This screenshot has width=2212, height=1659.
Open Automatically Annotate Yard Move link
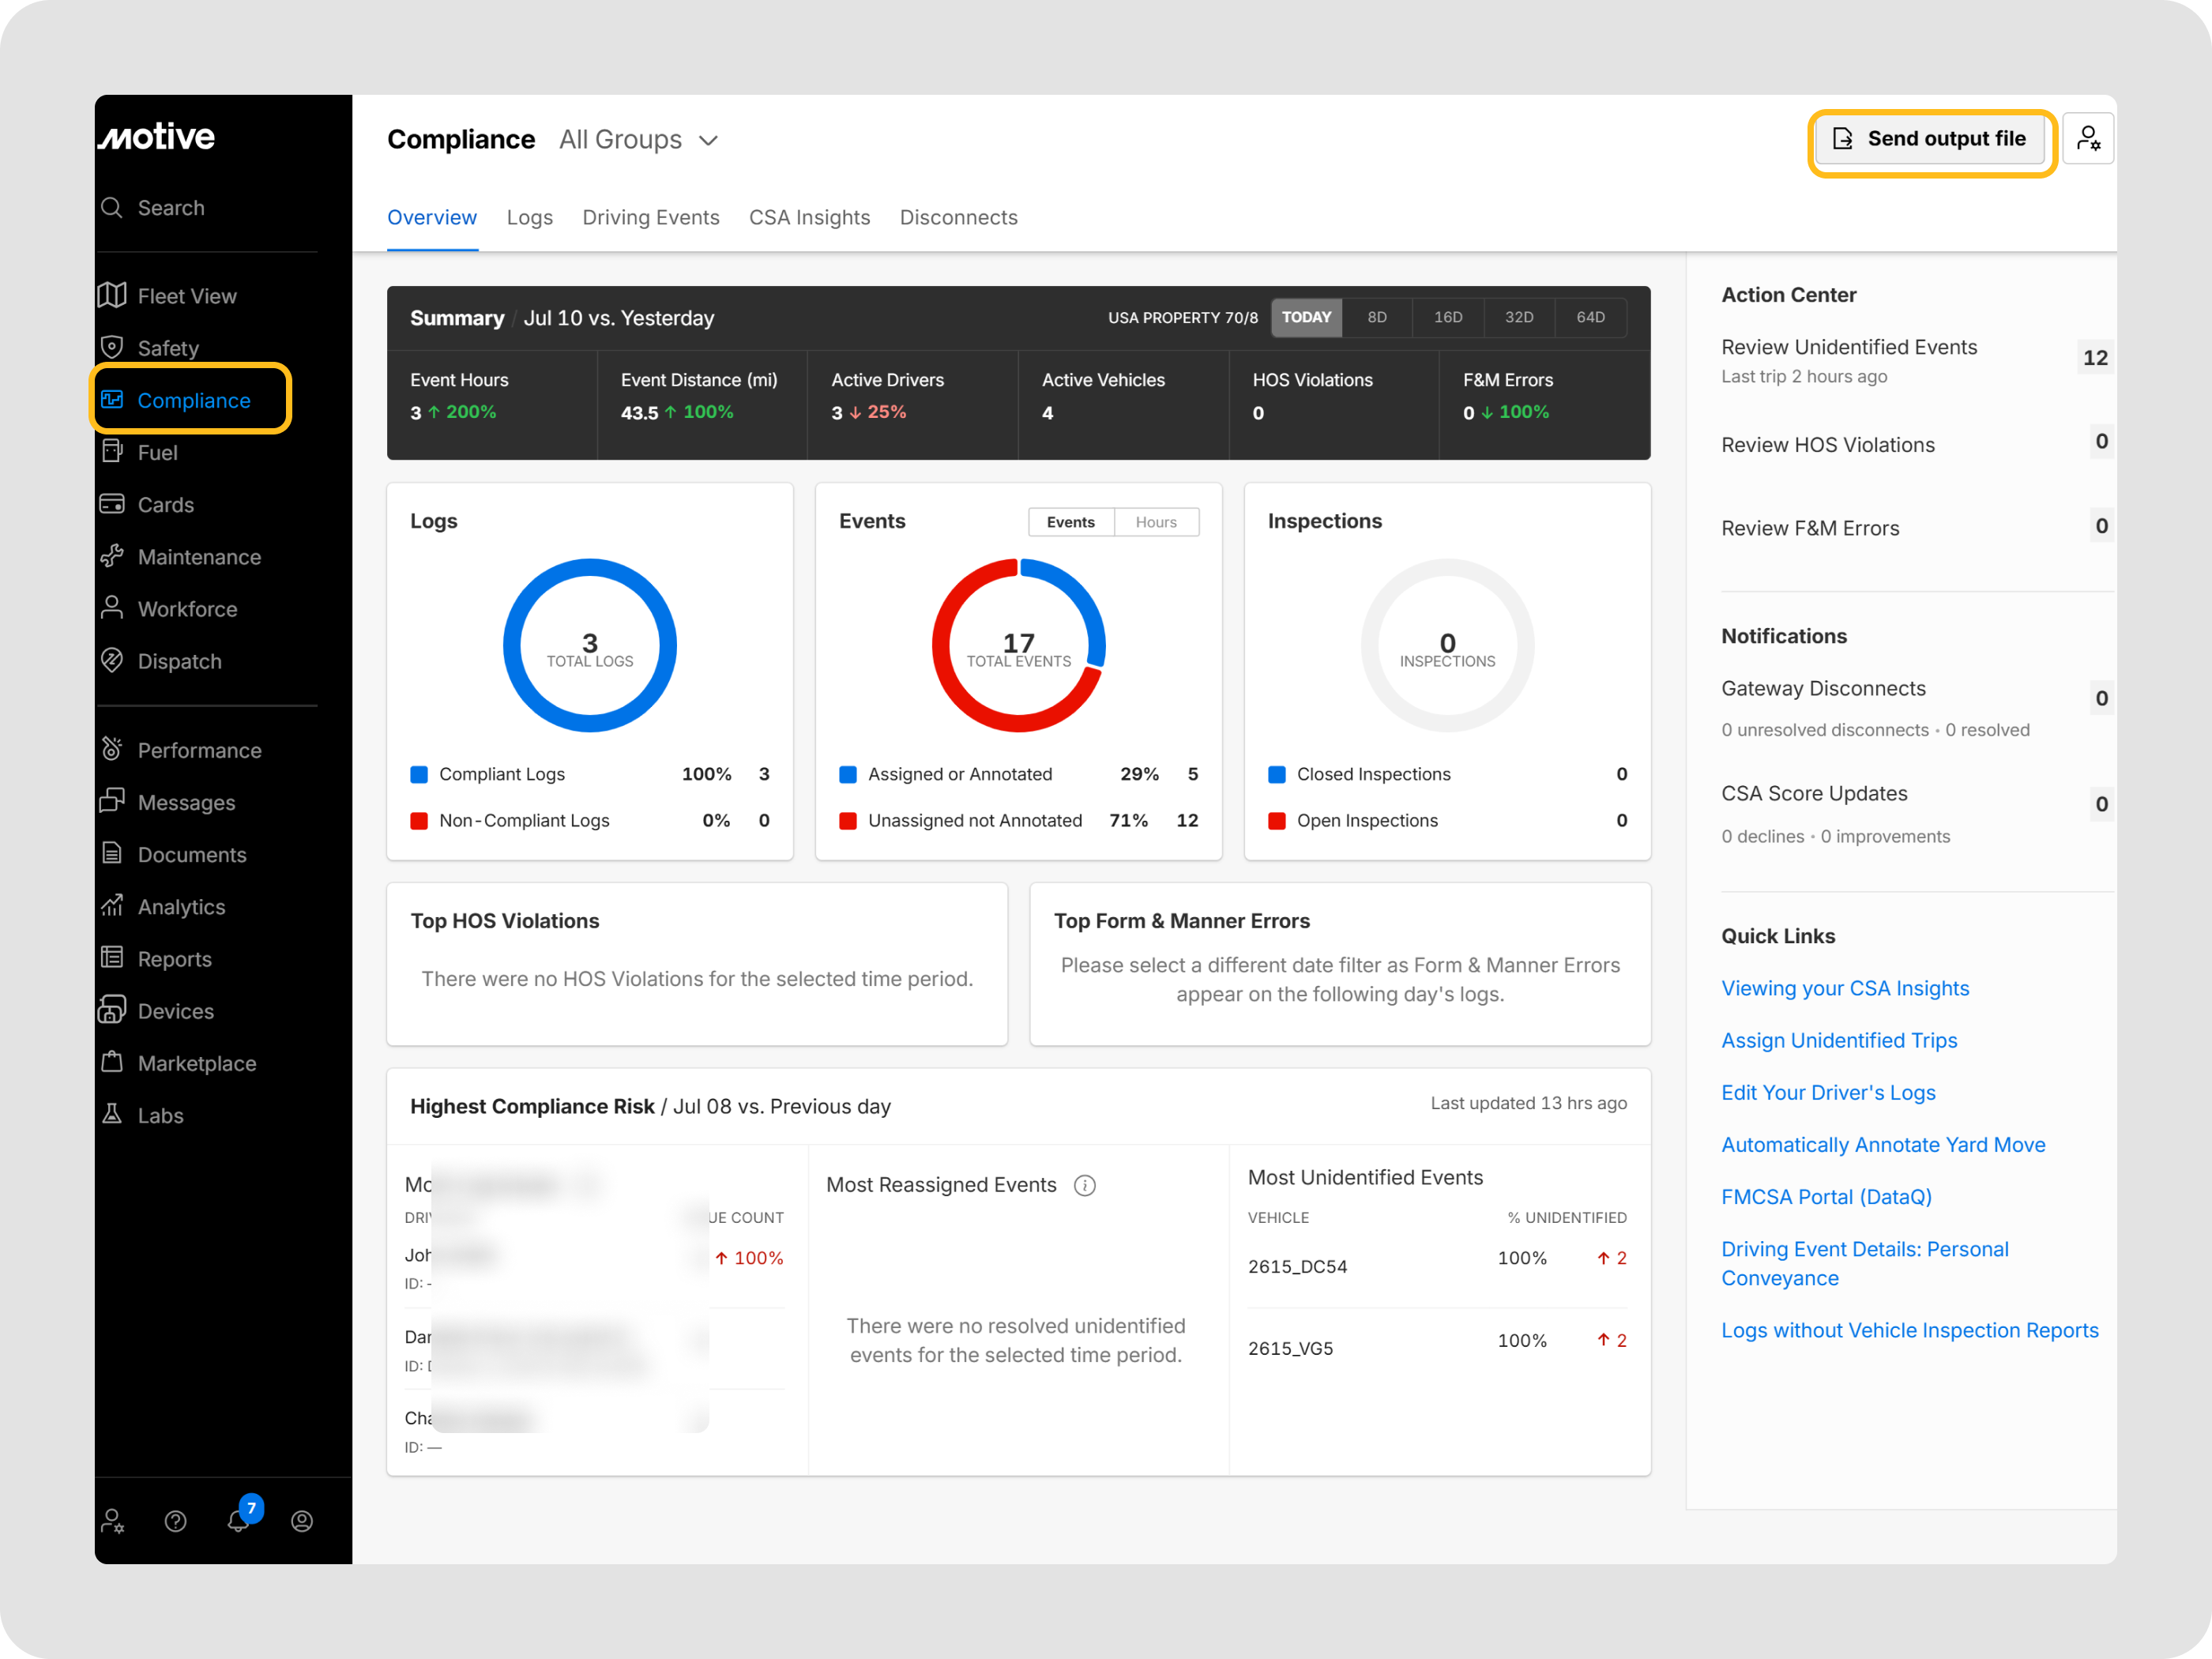(1883, 1144)
